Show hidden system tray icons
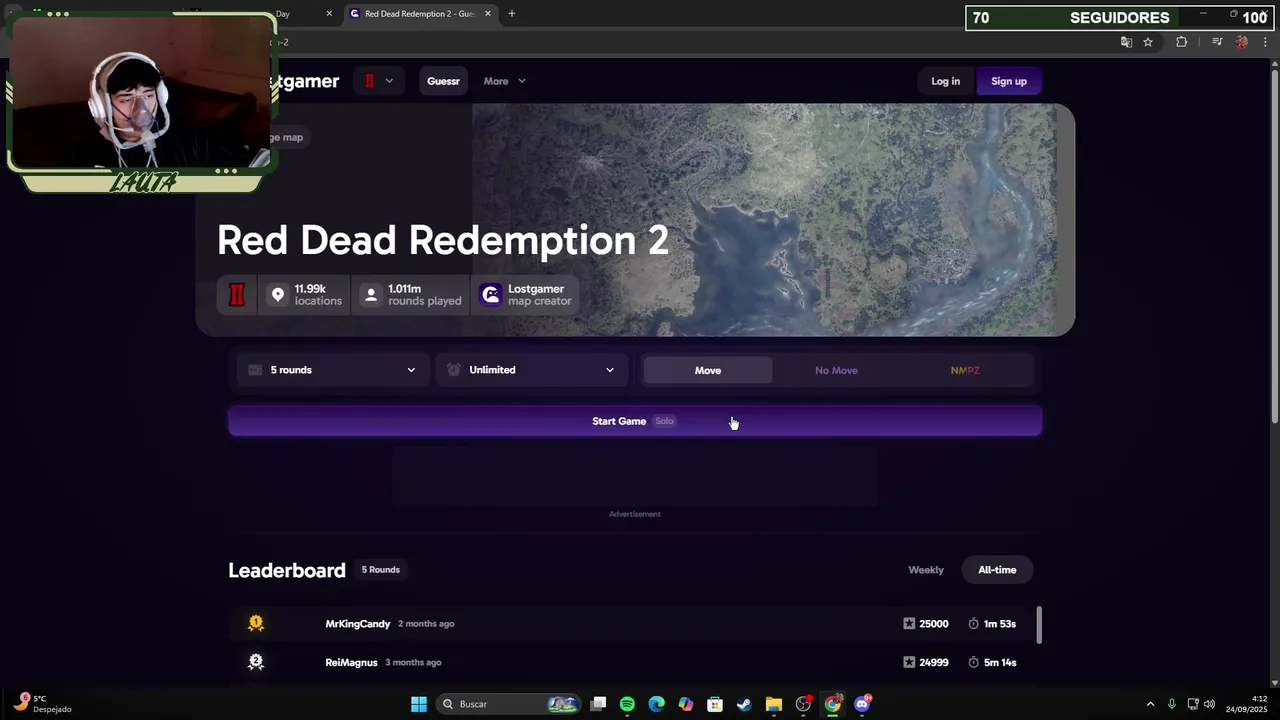This screenshot has height=720, width=1280. click(x=1150, y=704)
